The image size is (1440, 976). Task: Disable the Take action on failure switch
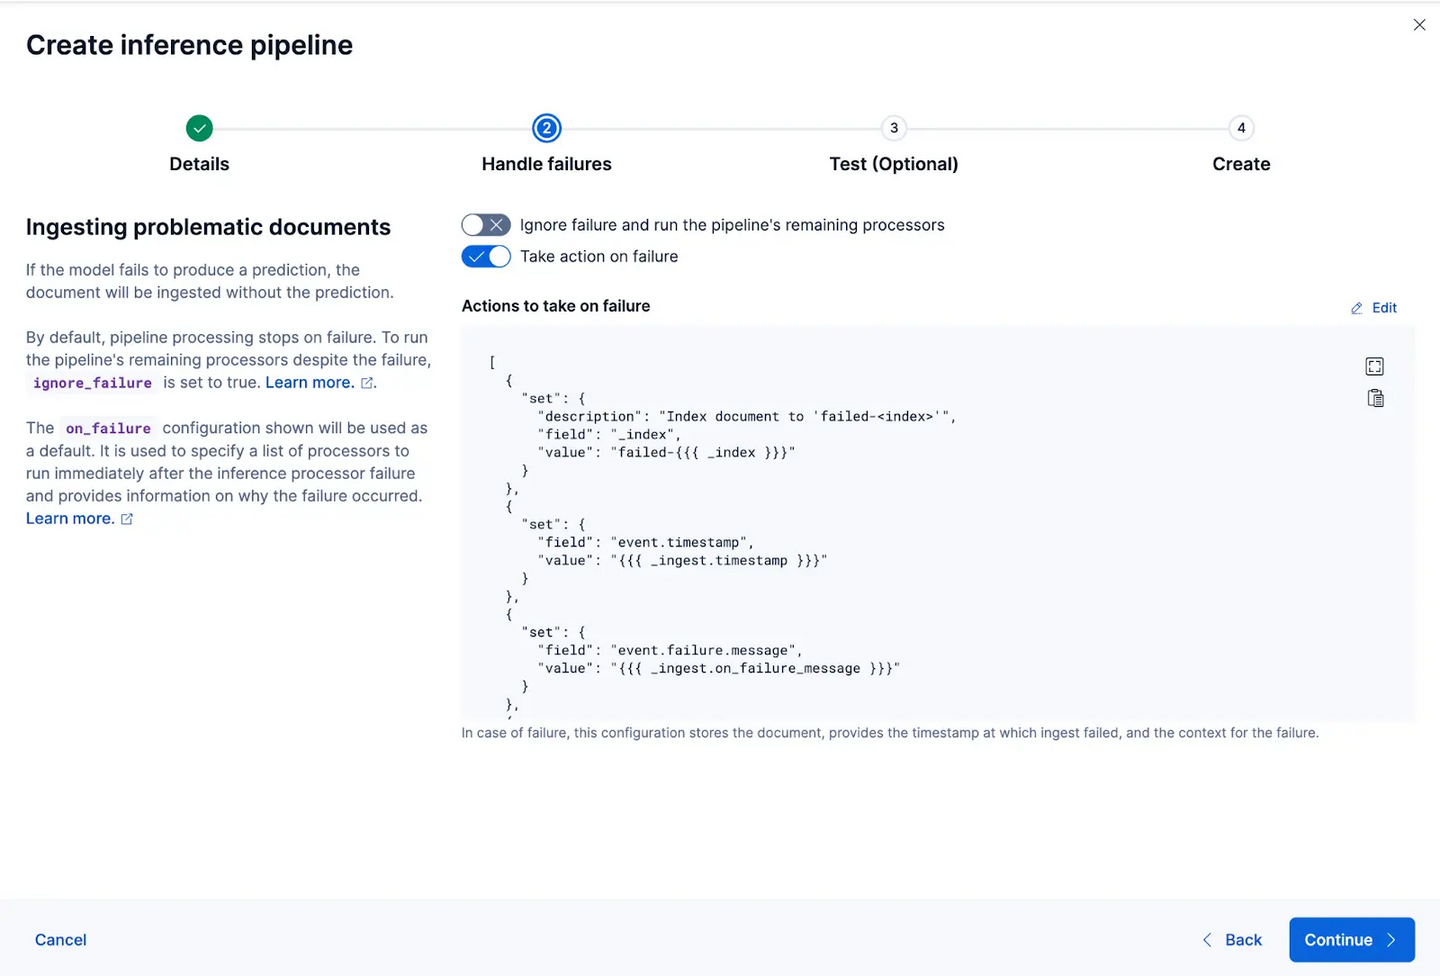coord(486,257)
